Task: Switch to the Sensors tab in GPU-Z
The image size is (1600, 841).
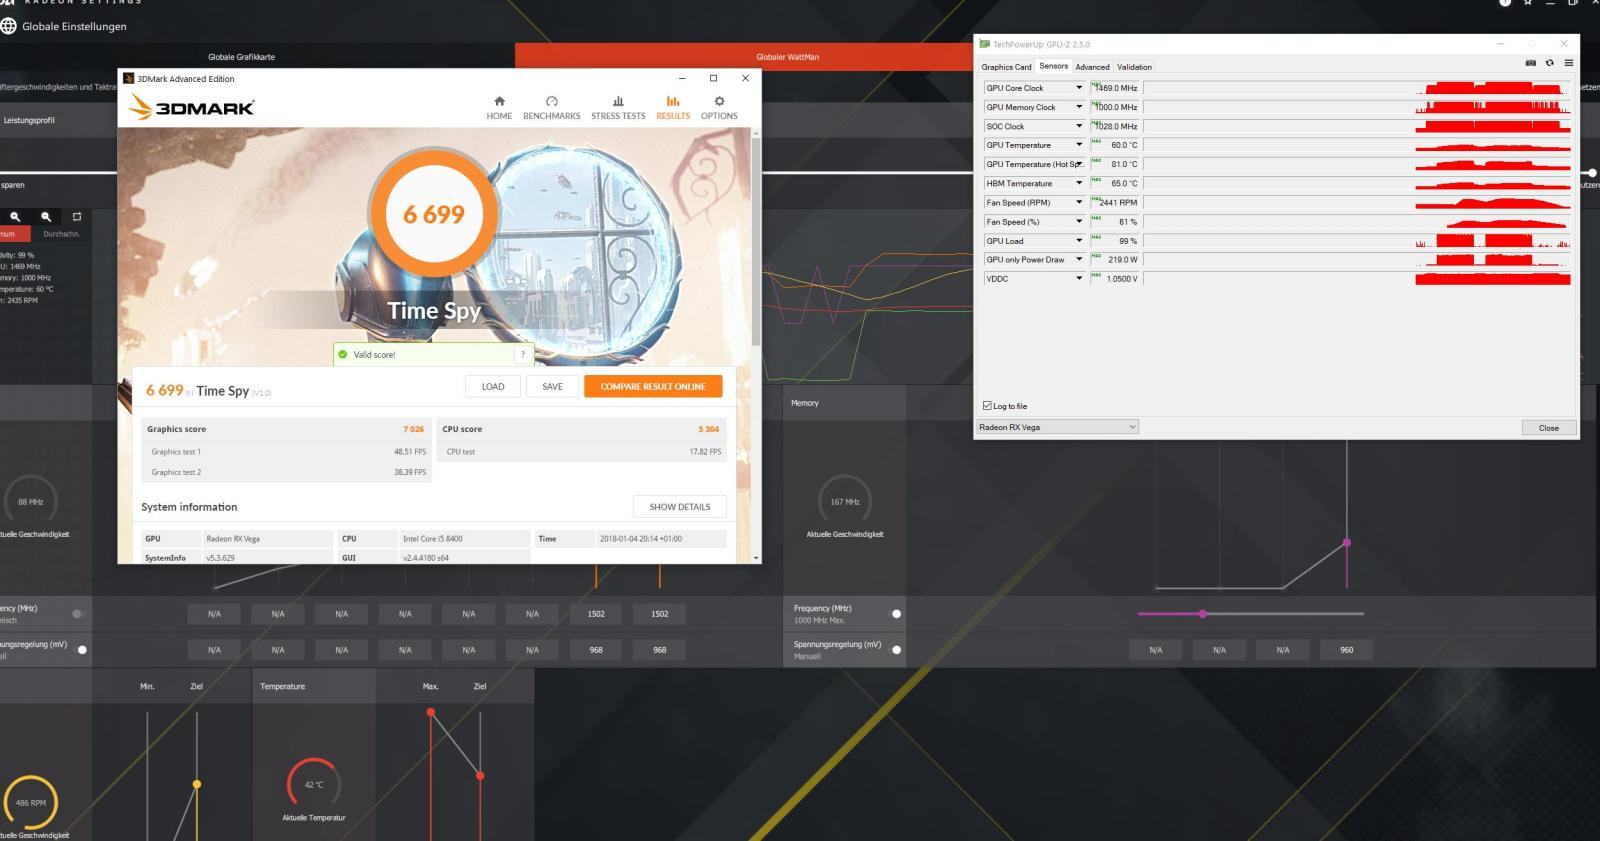Action: (1053, 66)
